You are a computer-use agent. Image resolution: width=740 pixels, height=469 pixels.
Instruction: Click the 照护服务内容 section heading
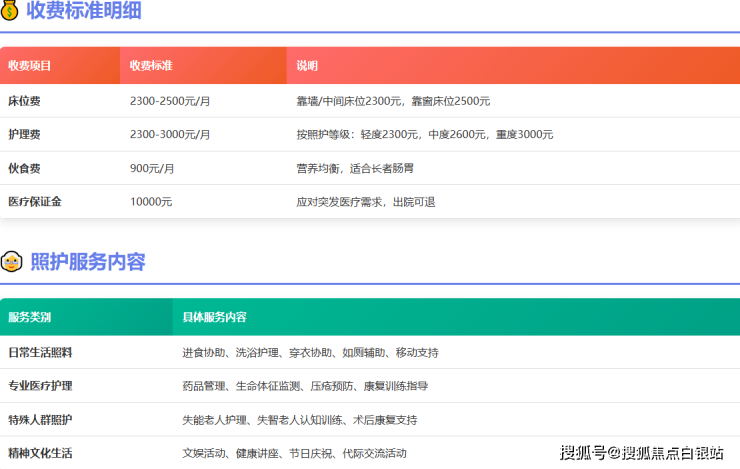87,262
